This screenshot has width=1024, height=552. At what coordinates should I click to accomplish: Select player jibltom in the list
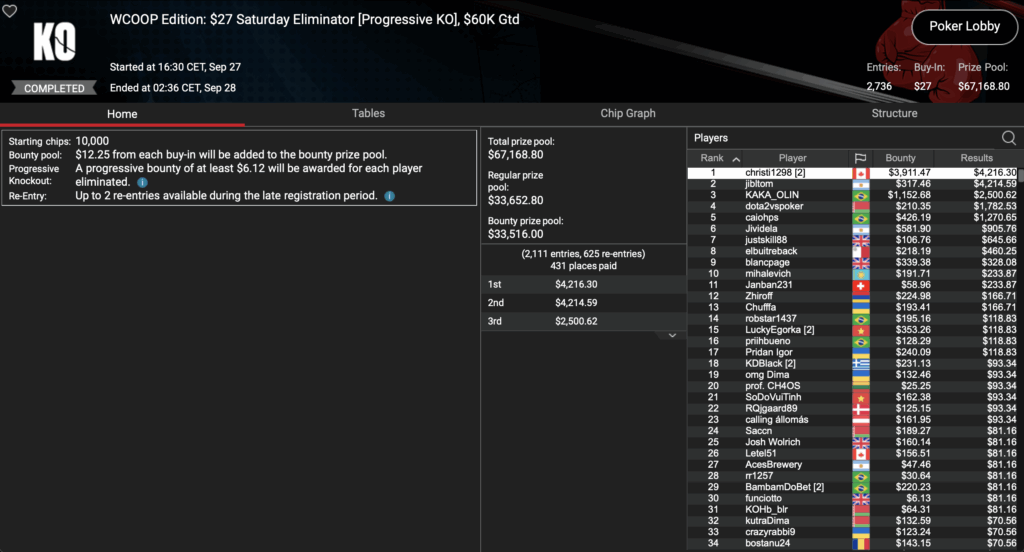point(759,184)
